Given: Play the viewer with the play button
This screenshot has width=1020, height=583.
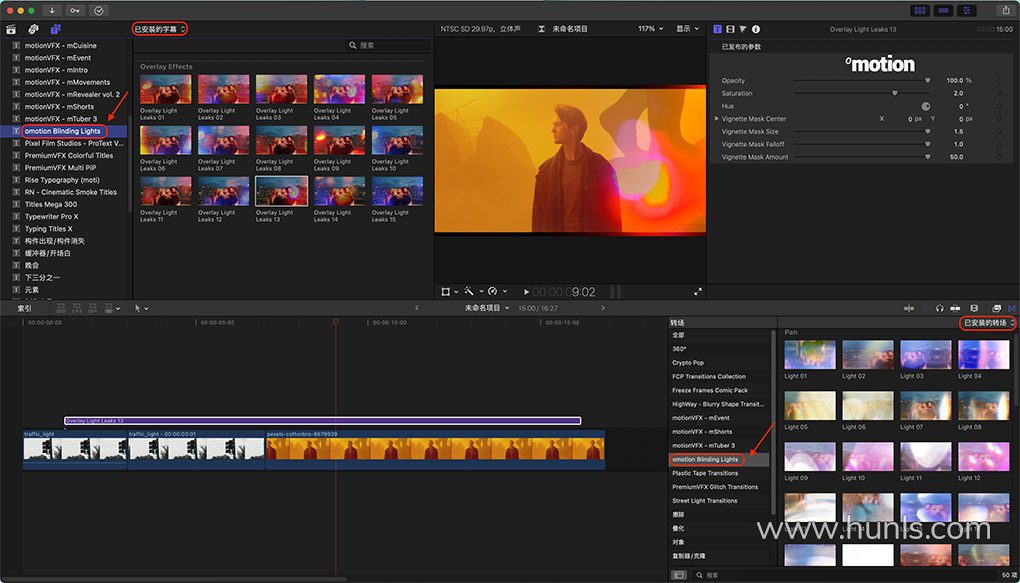Looking at the screenshot, I should [527, 292].
